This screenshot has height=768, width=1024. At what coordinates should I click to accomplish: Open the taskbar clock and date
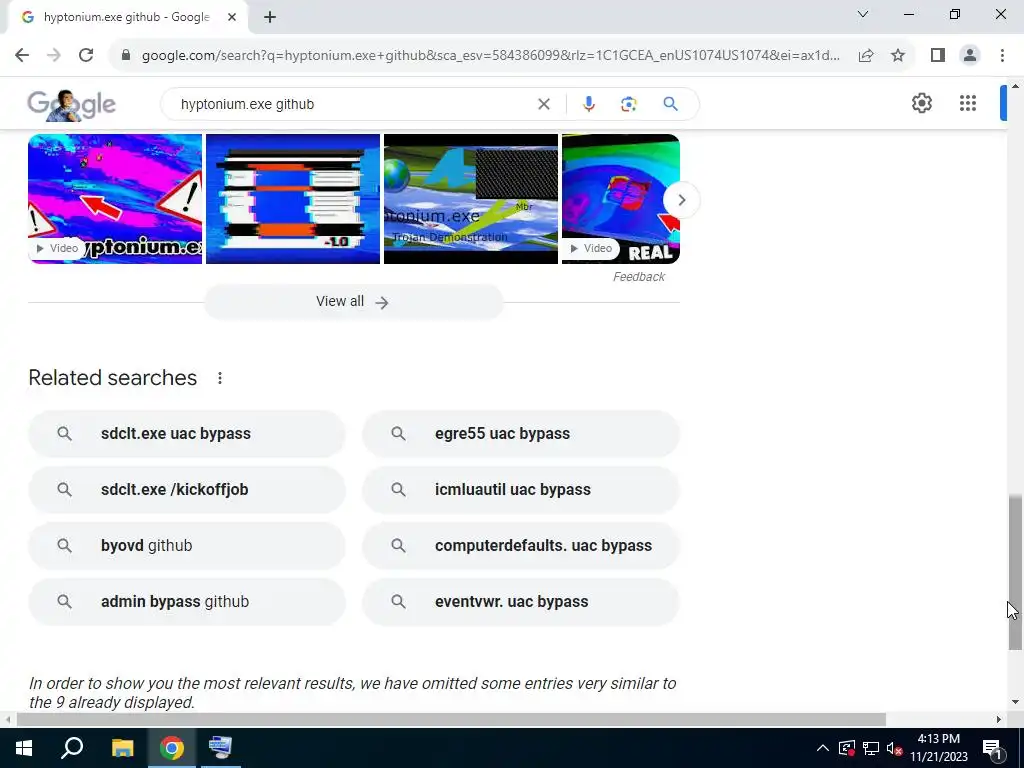pyautogui.click(x=939, y=748)
